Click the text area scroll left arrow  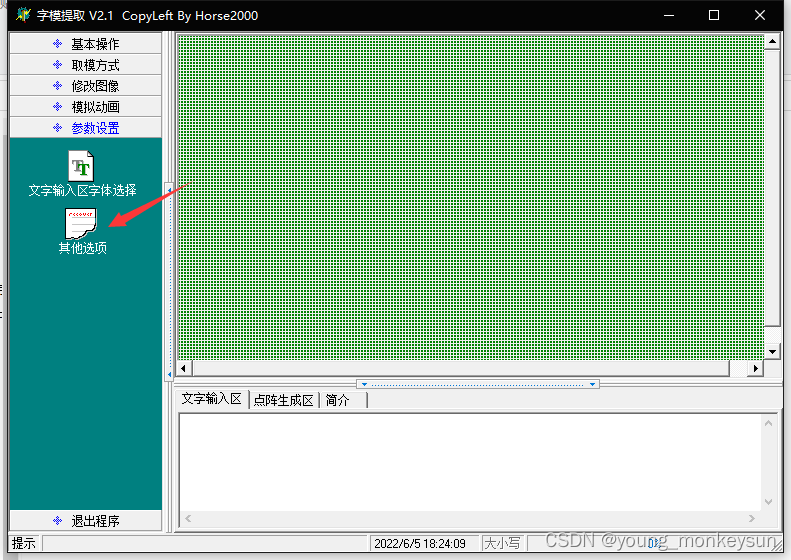[188, 518]
